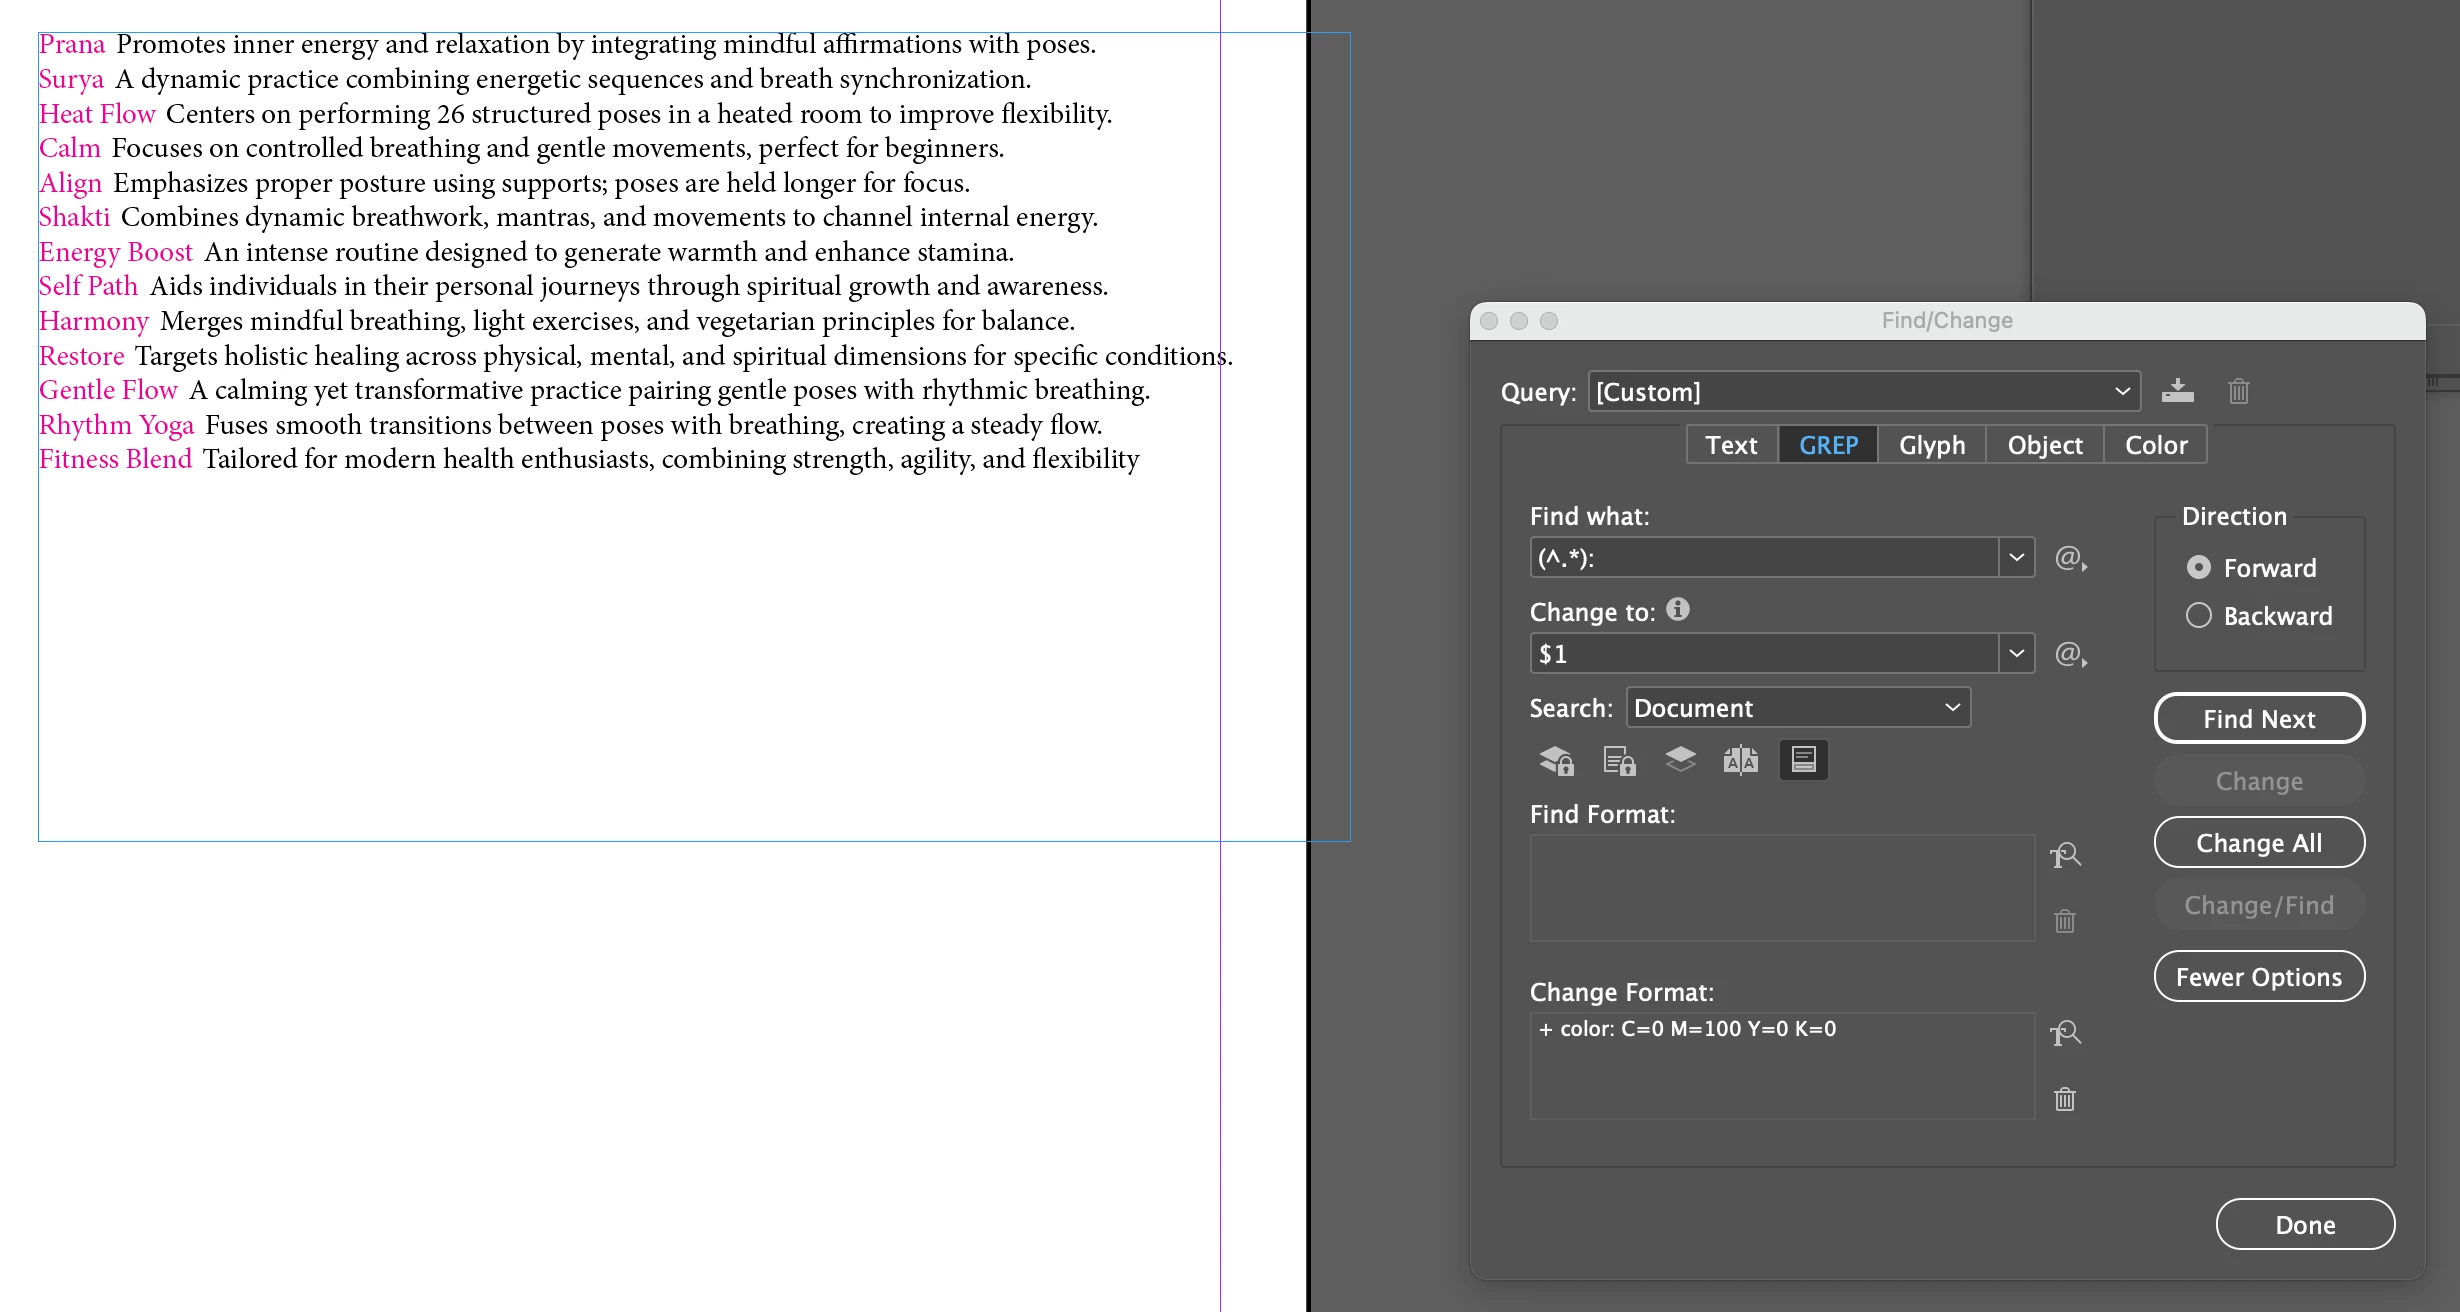
Task: Toggle Include Locked Layers icon
Action: coord(1556,761)
